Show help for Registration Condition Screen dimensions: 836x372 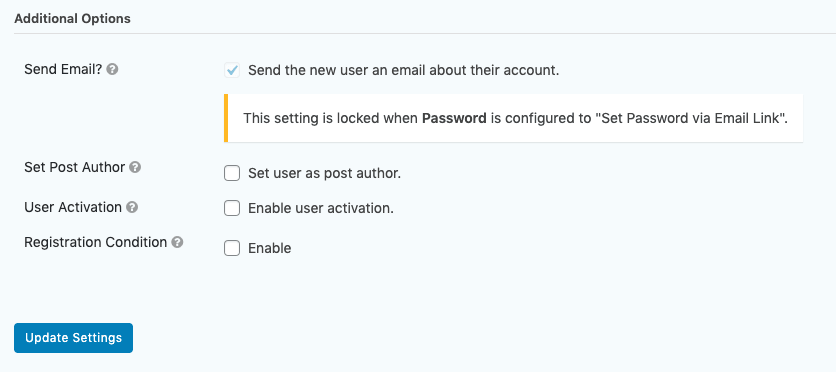pos(178,242)
